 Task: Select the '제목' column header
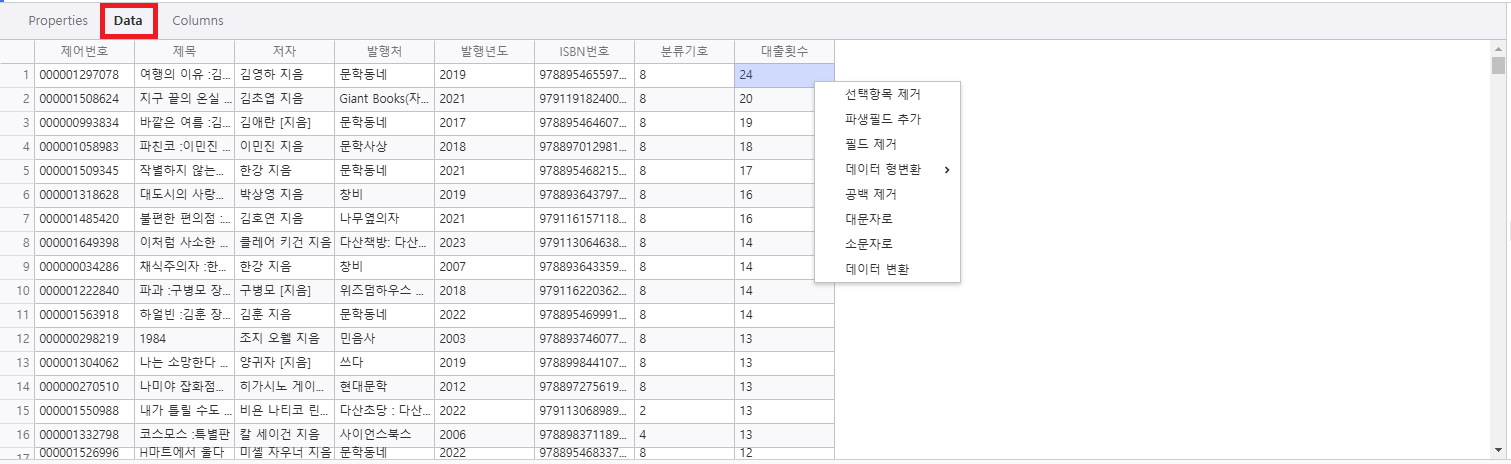coord(184,51)
